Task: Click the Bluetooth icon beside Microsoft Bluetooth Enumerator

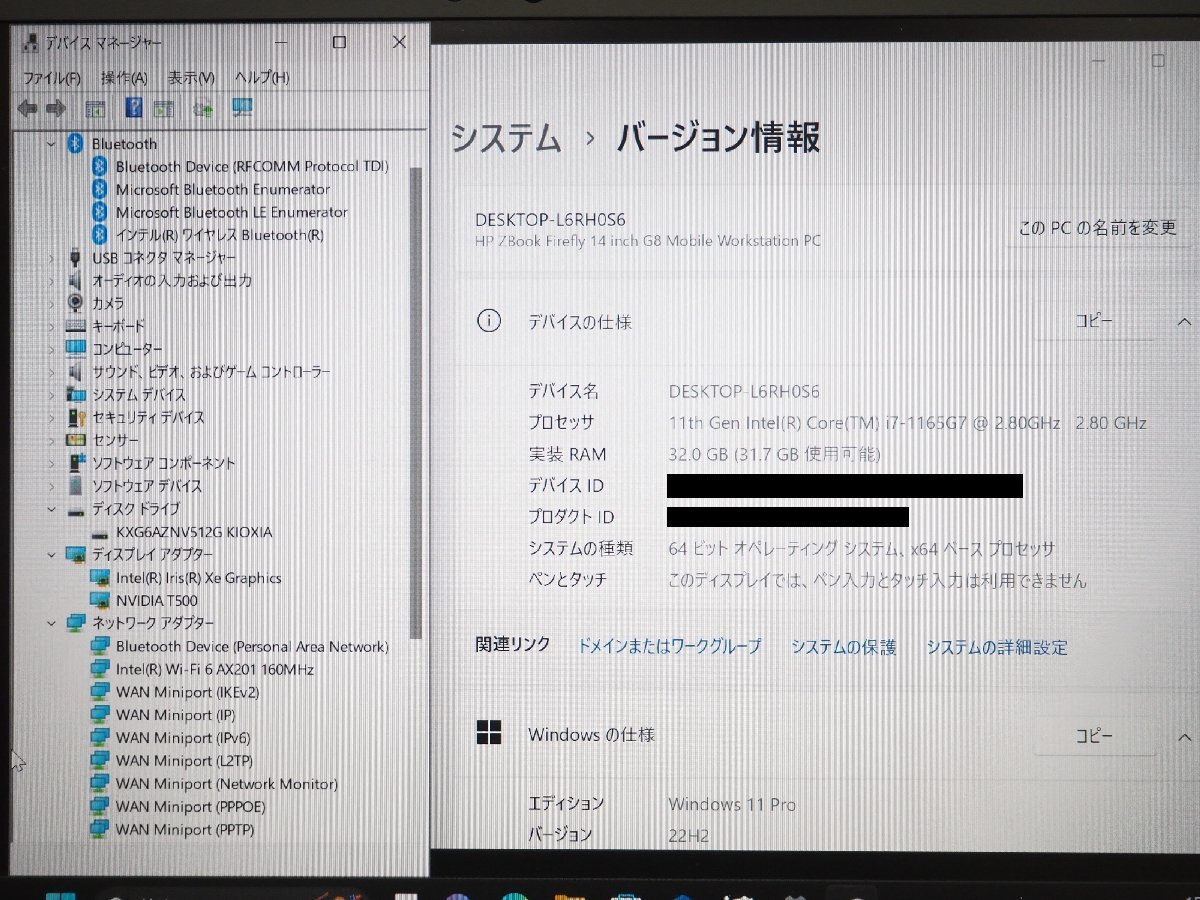Action: [99, 189]
